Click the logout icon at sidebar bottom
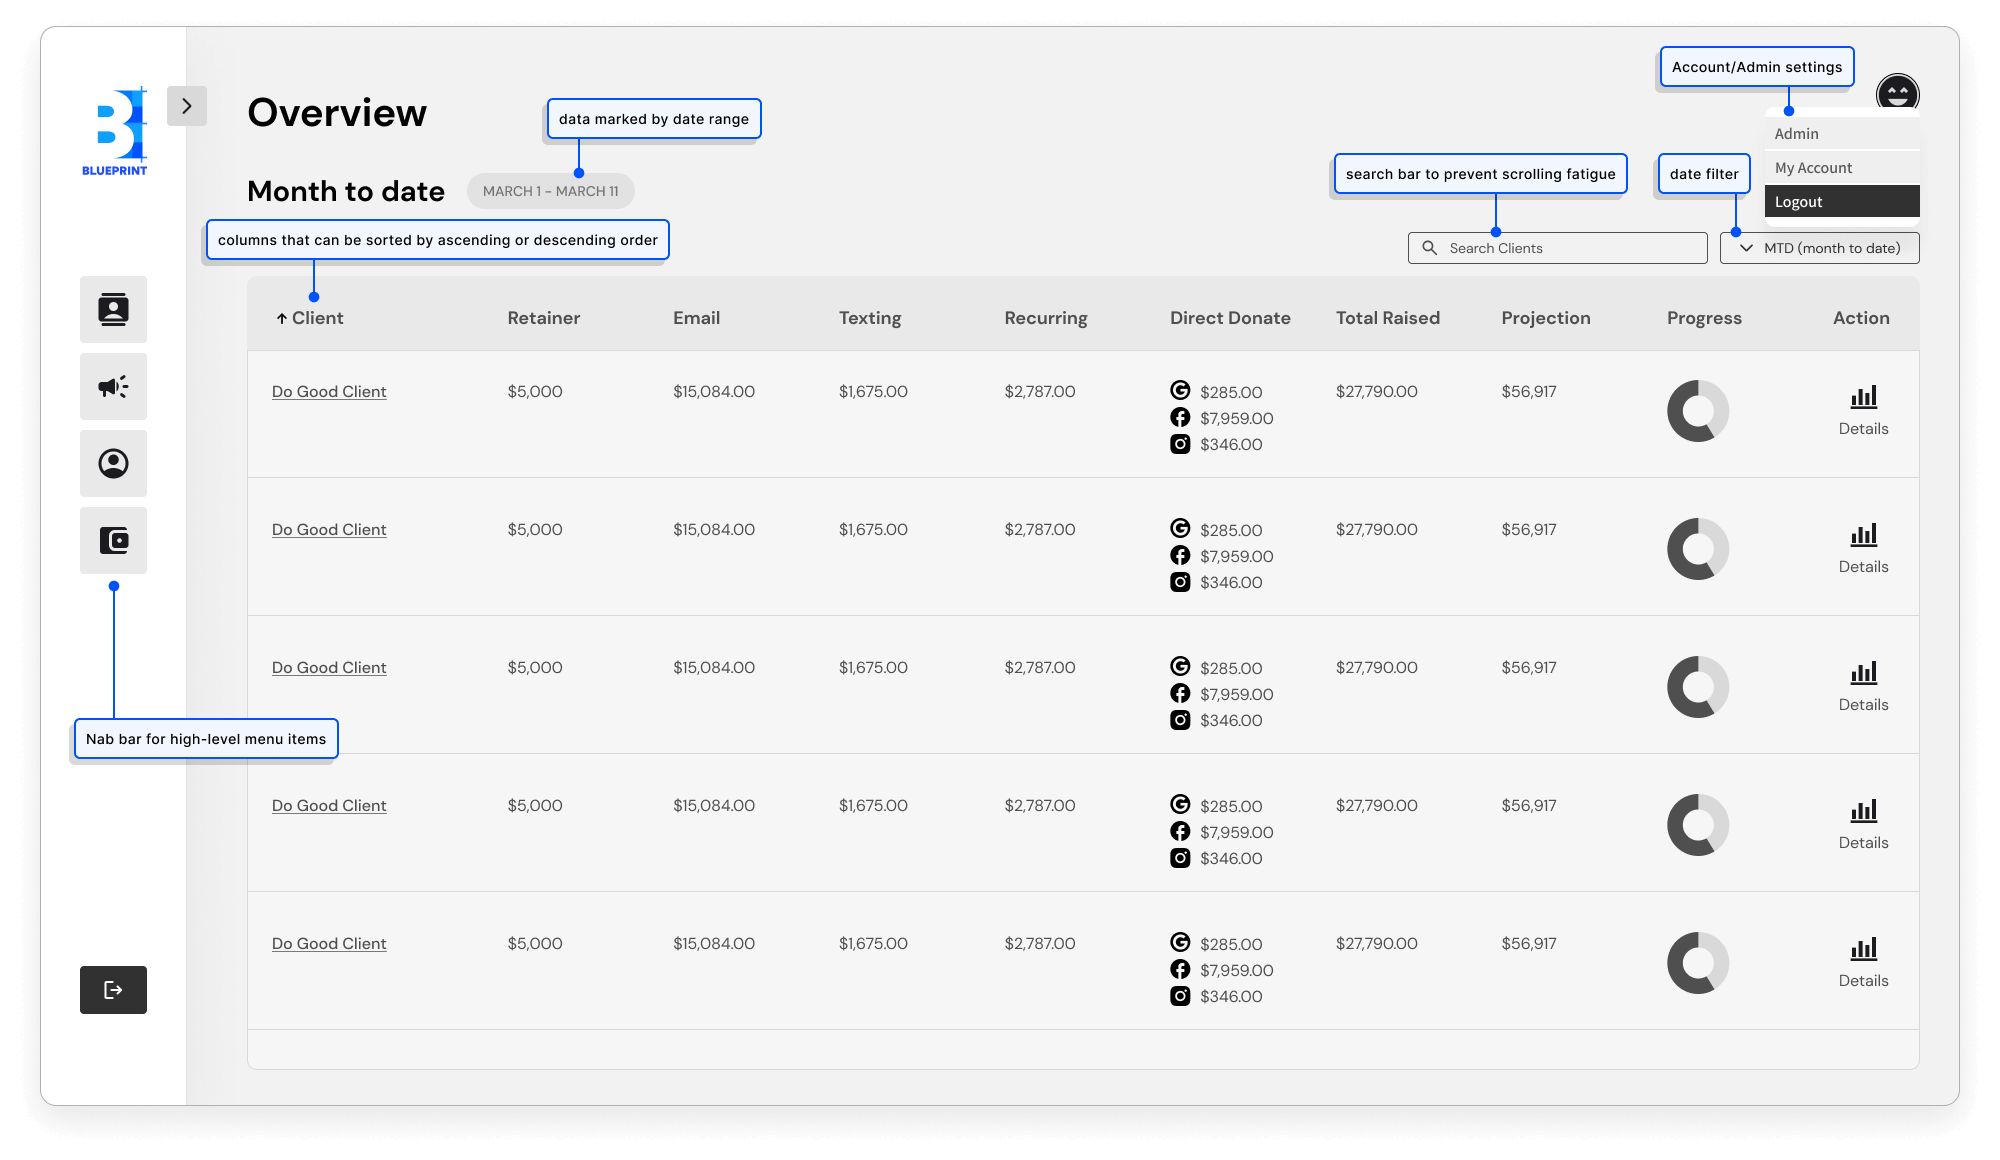 (x=113, y=990)
